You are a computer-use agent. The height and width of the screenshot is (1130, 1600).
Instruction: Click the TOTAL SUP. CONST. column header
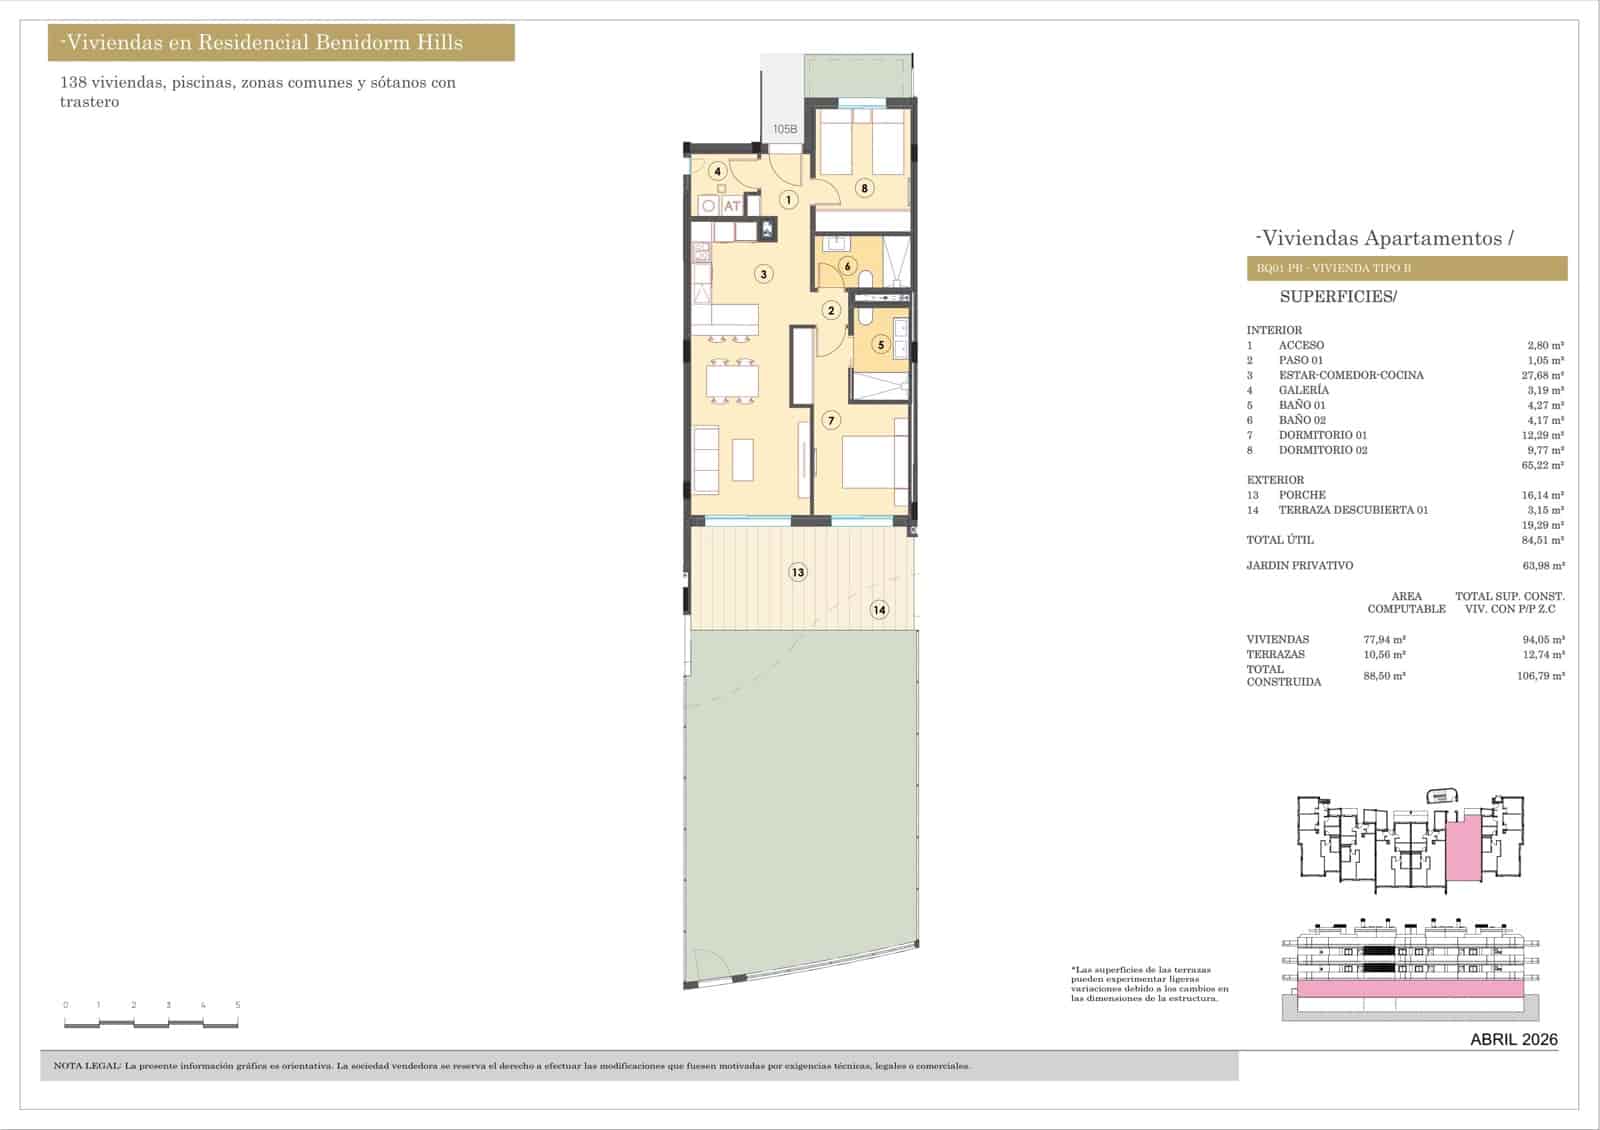coord(1509,603)
